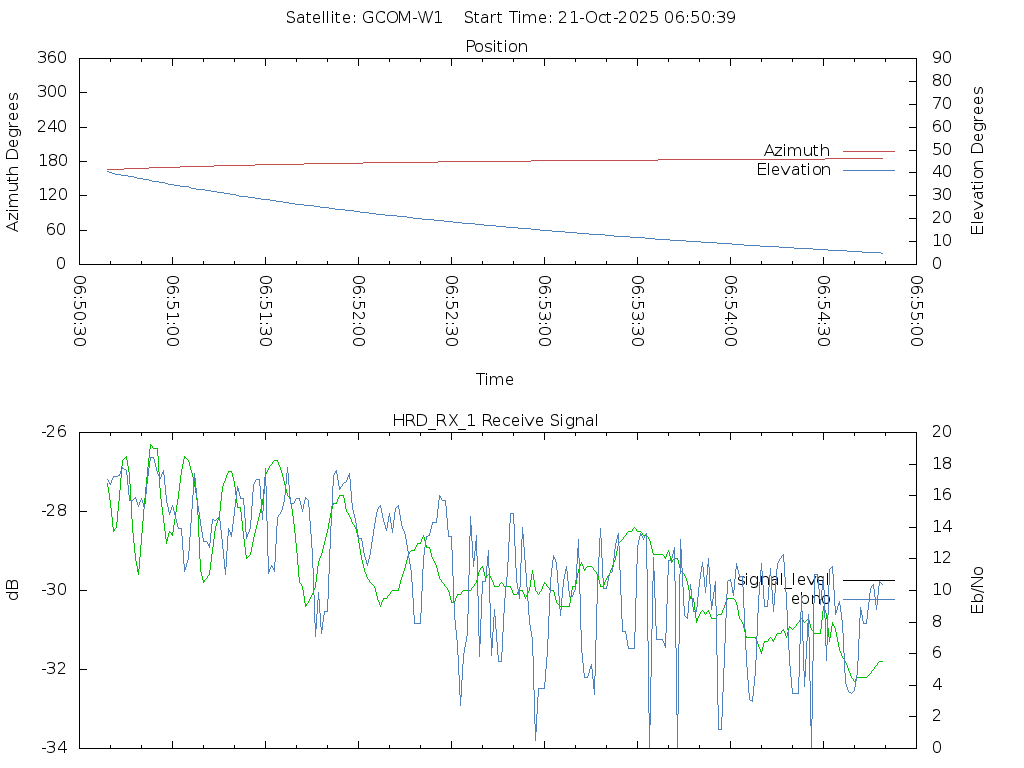Click the Azimuth Degrees axis label
The image size is (1024, 768).
point(13,161)
